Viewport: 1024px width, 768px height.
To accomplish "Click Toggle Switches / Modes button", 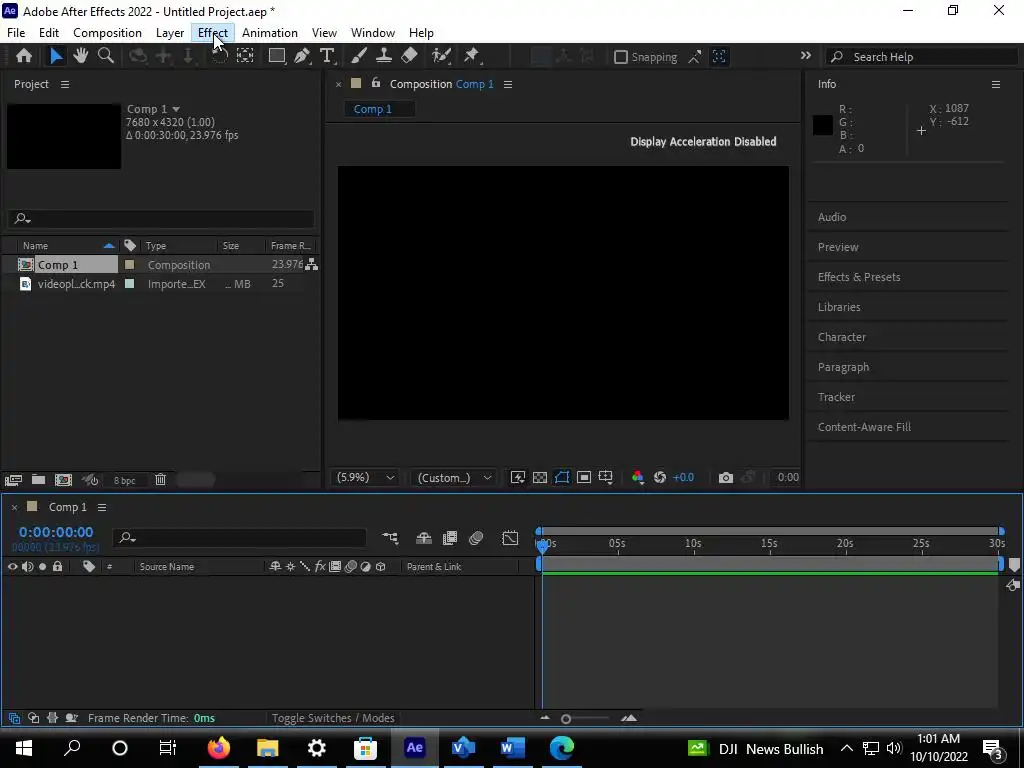I will click(333, 718).
